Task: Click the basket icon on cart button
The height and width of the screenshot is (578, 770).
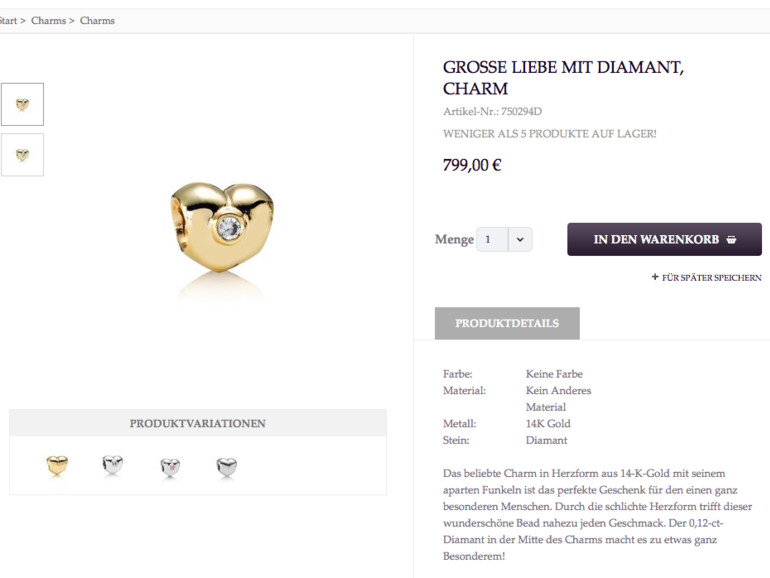Action: (x=731, y=240)
